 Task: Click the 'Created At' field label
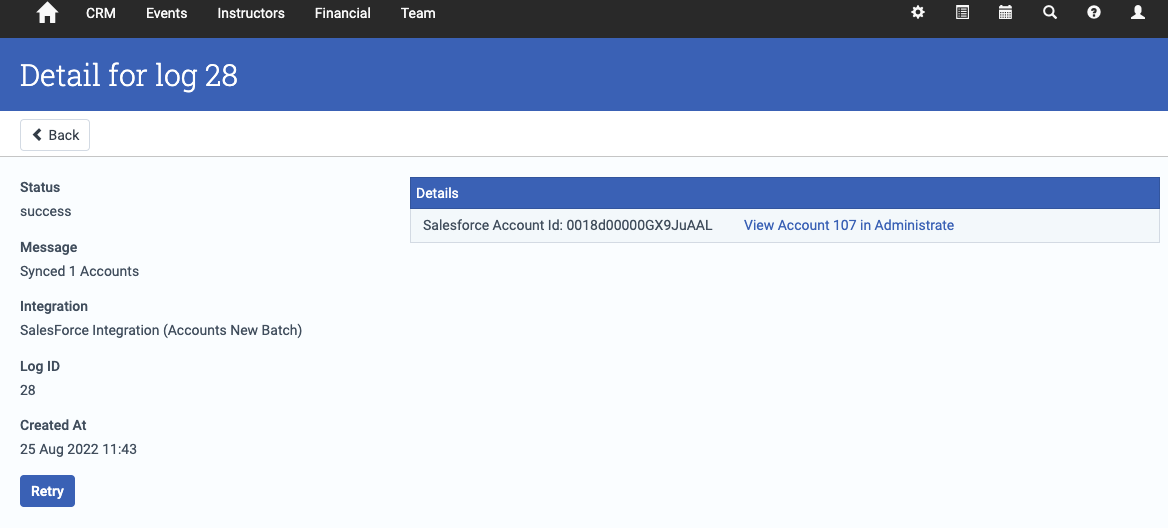(53, 425)
